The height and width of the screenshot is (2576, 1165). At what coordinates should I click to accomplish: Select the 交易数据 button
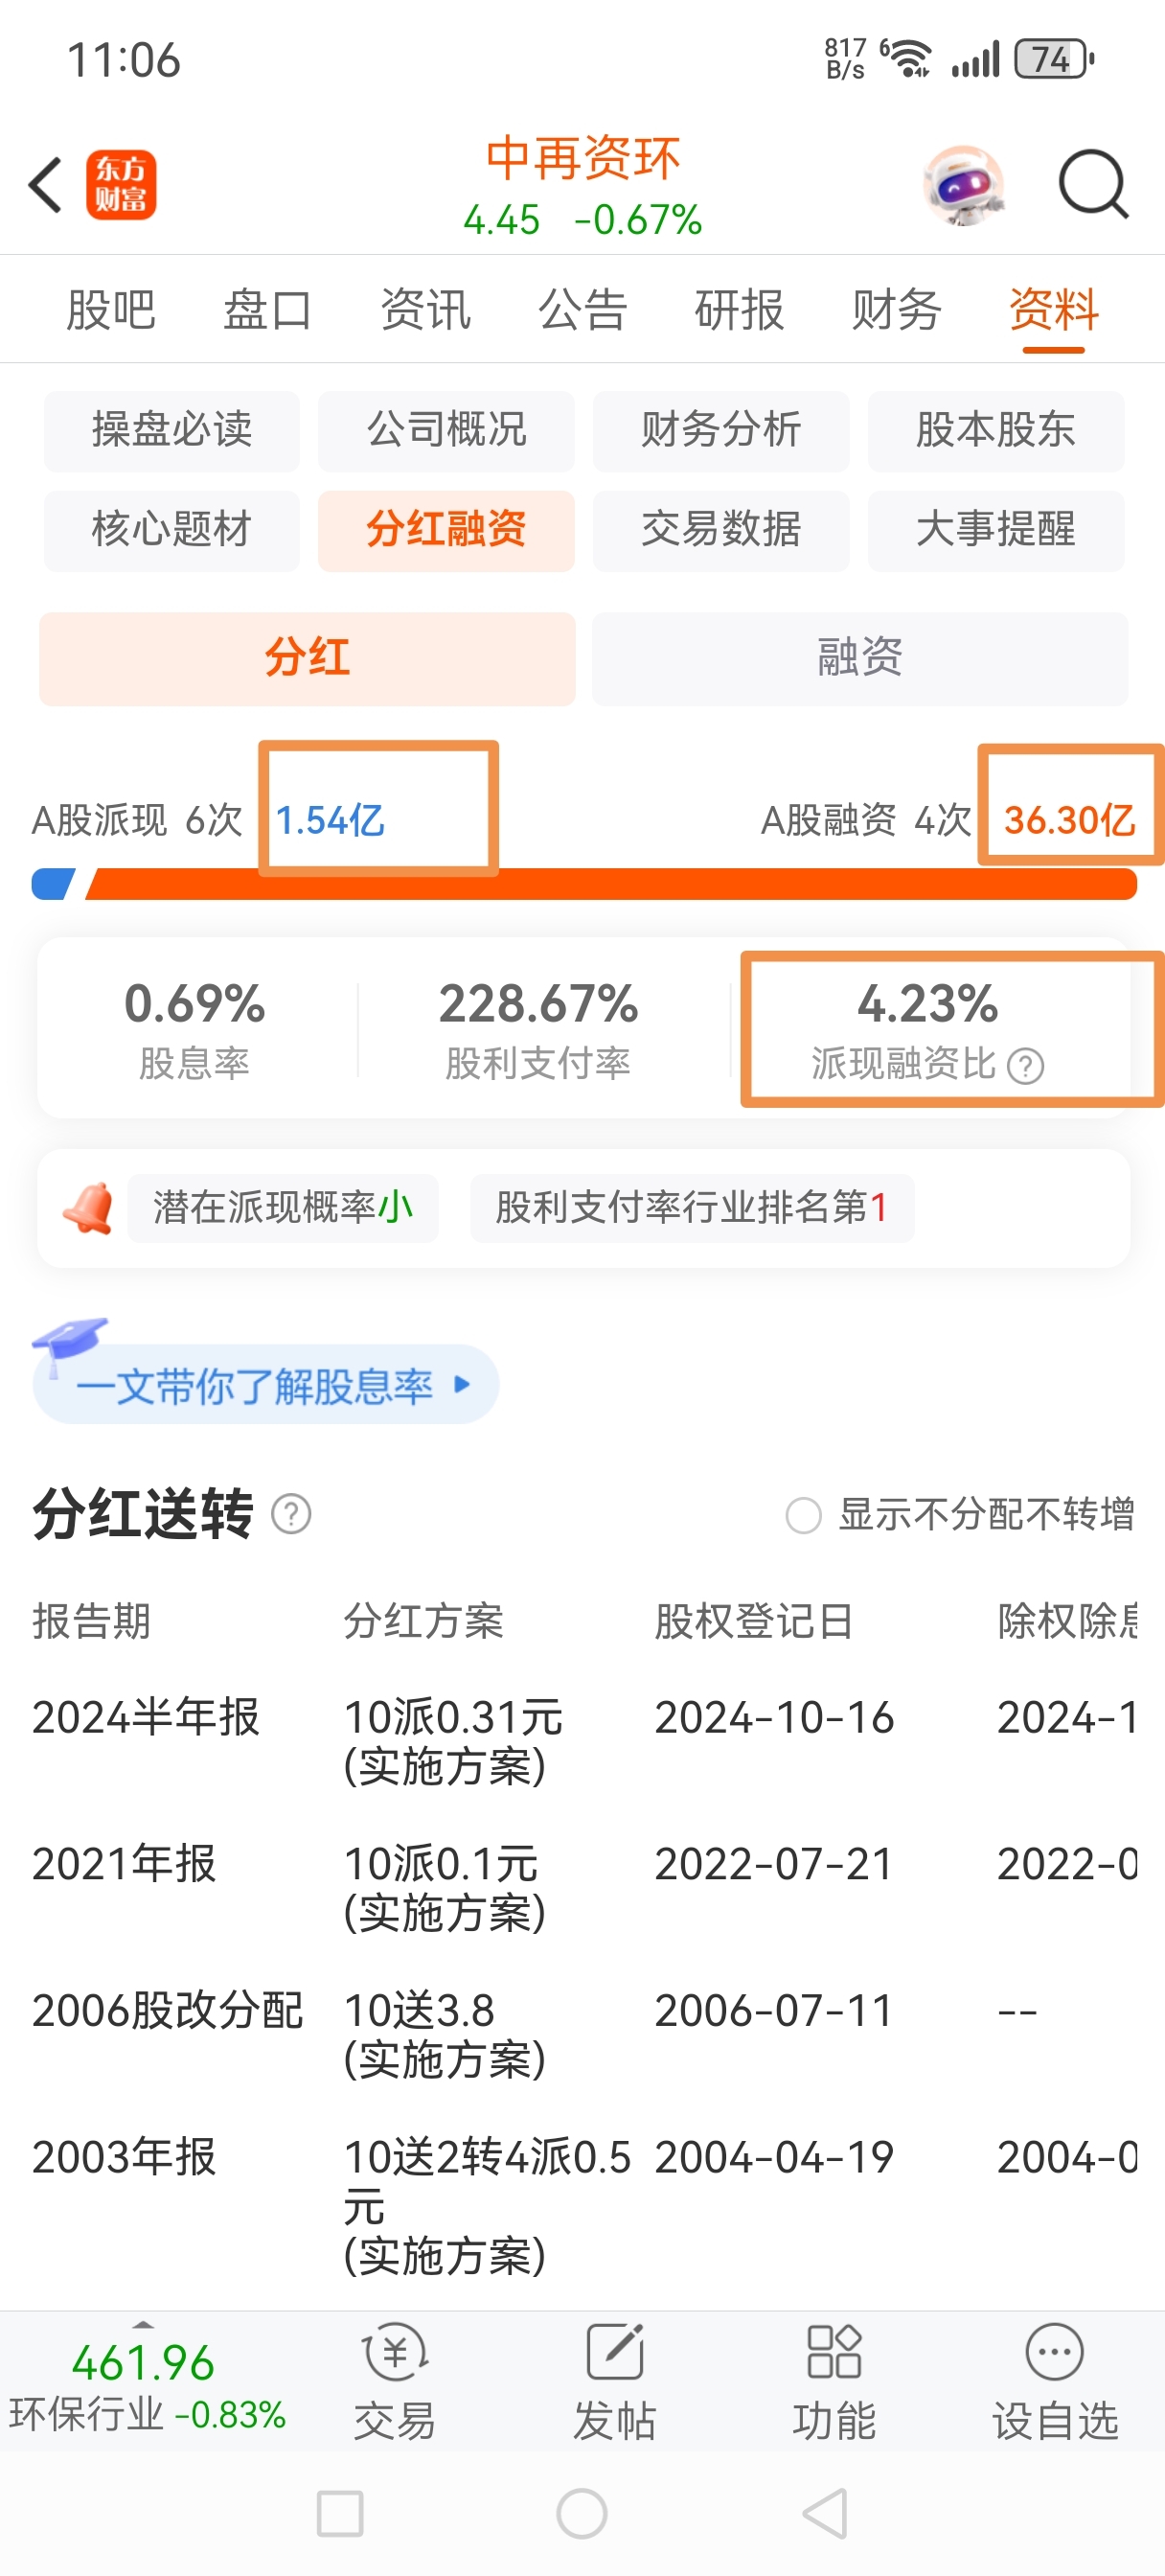click(720, 530)
